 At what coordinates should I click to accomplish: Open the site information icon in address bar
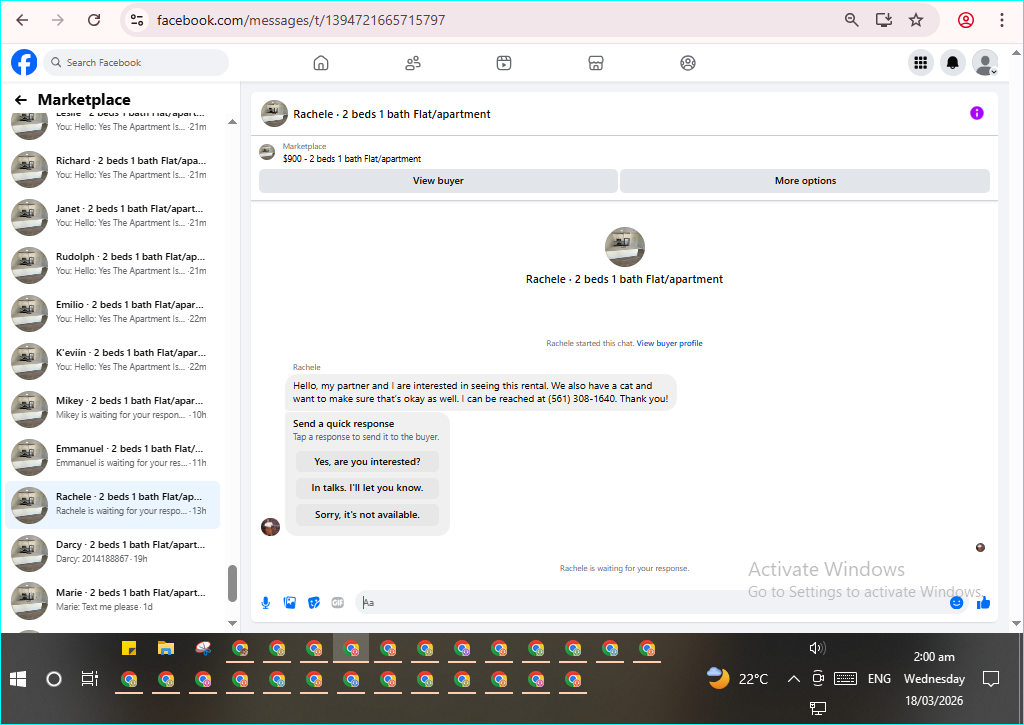pyautogui.click(x=137, y=20)
